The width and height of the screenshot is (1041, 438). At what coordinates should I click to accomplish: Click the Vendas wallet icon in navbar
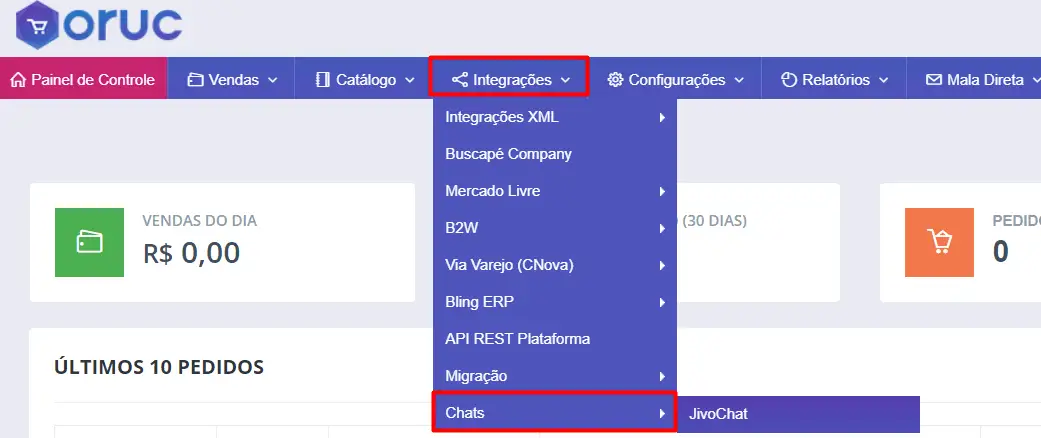click(195, 80)
